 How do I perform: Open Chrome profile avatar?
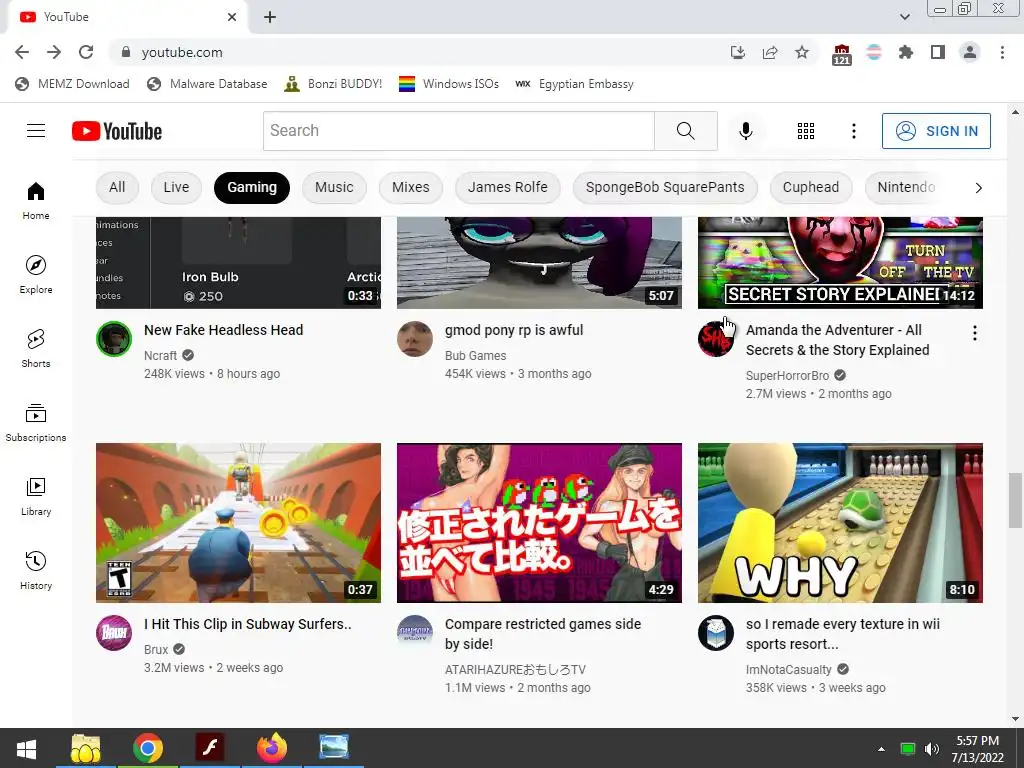[x=970, y=52]
